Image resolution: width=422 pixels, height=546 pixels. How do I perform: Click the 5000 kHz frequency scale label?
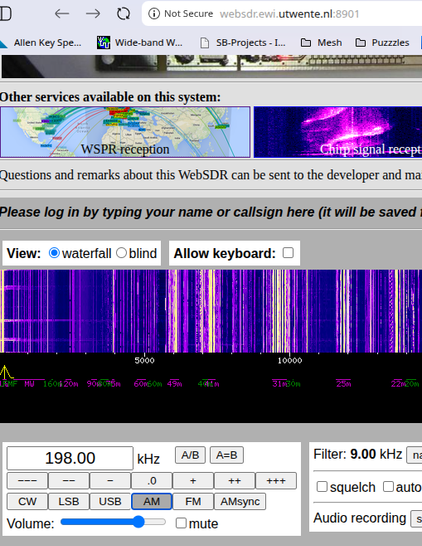point(144,360)
